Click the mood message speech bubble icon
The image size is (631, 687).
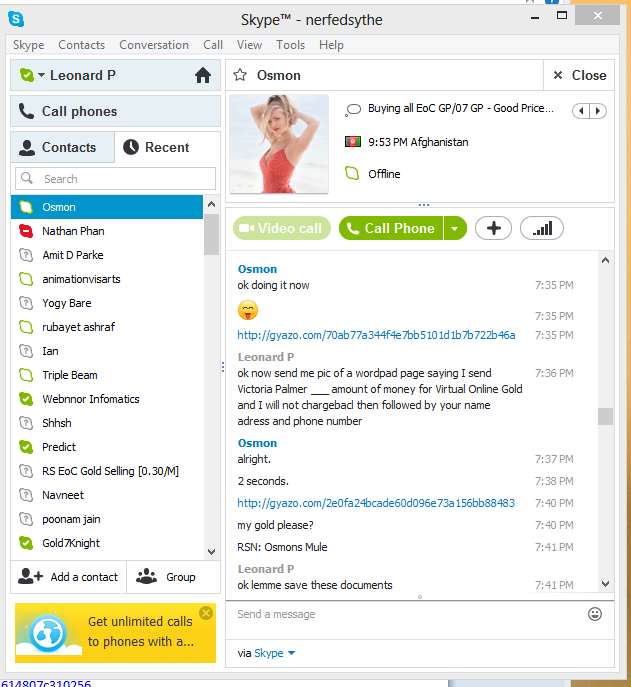pyautogui.click(x=353, y=110)
